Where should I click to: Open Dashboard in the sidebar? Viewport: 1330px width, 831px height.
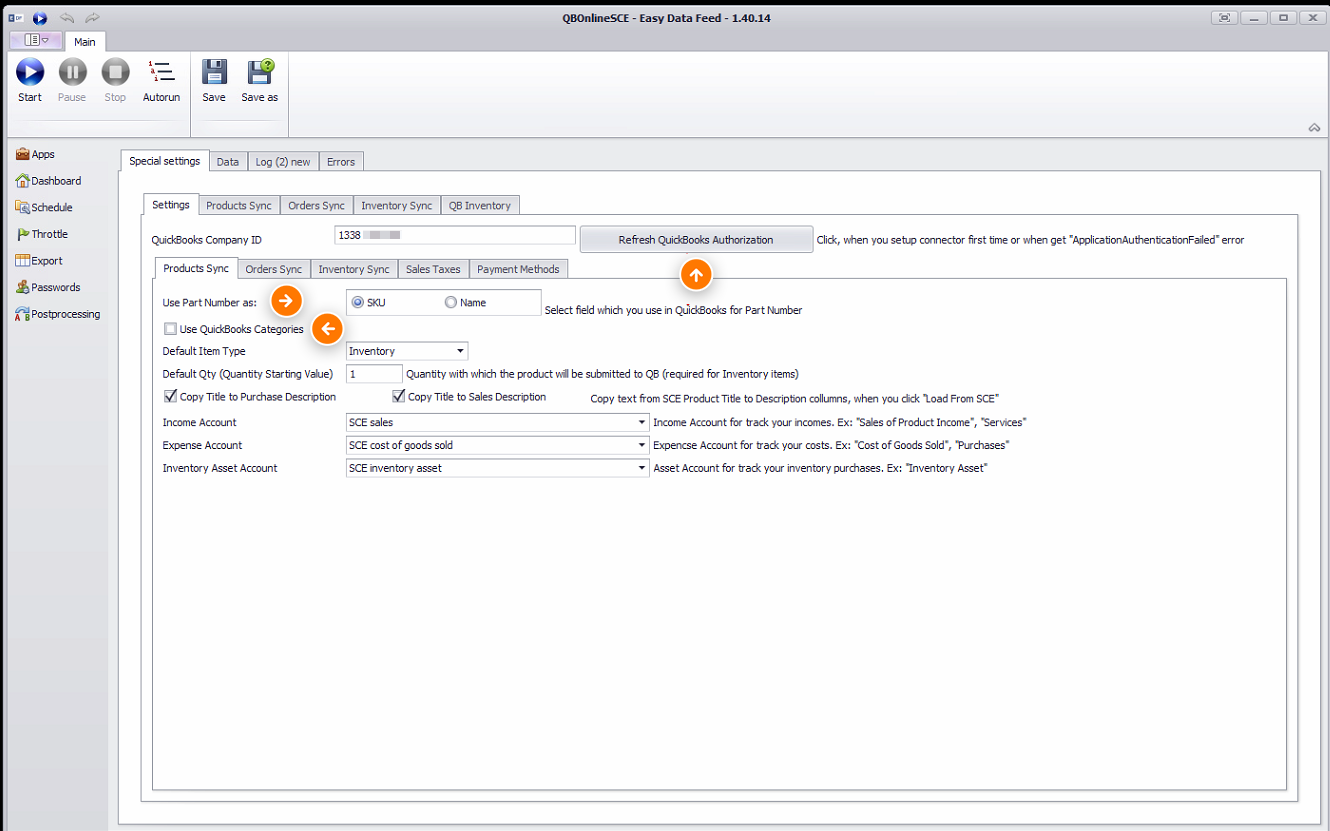[x=49, y=181]
